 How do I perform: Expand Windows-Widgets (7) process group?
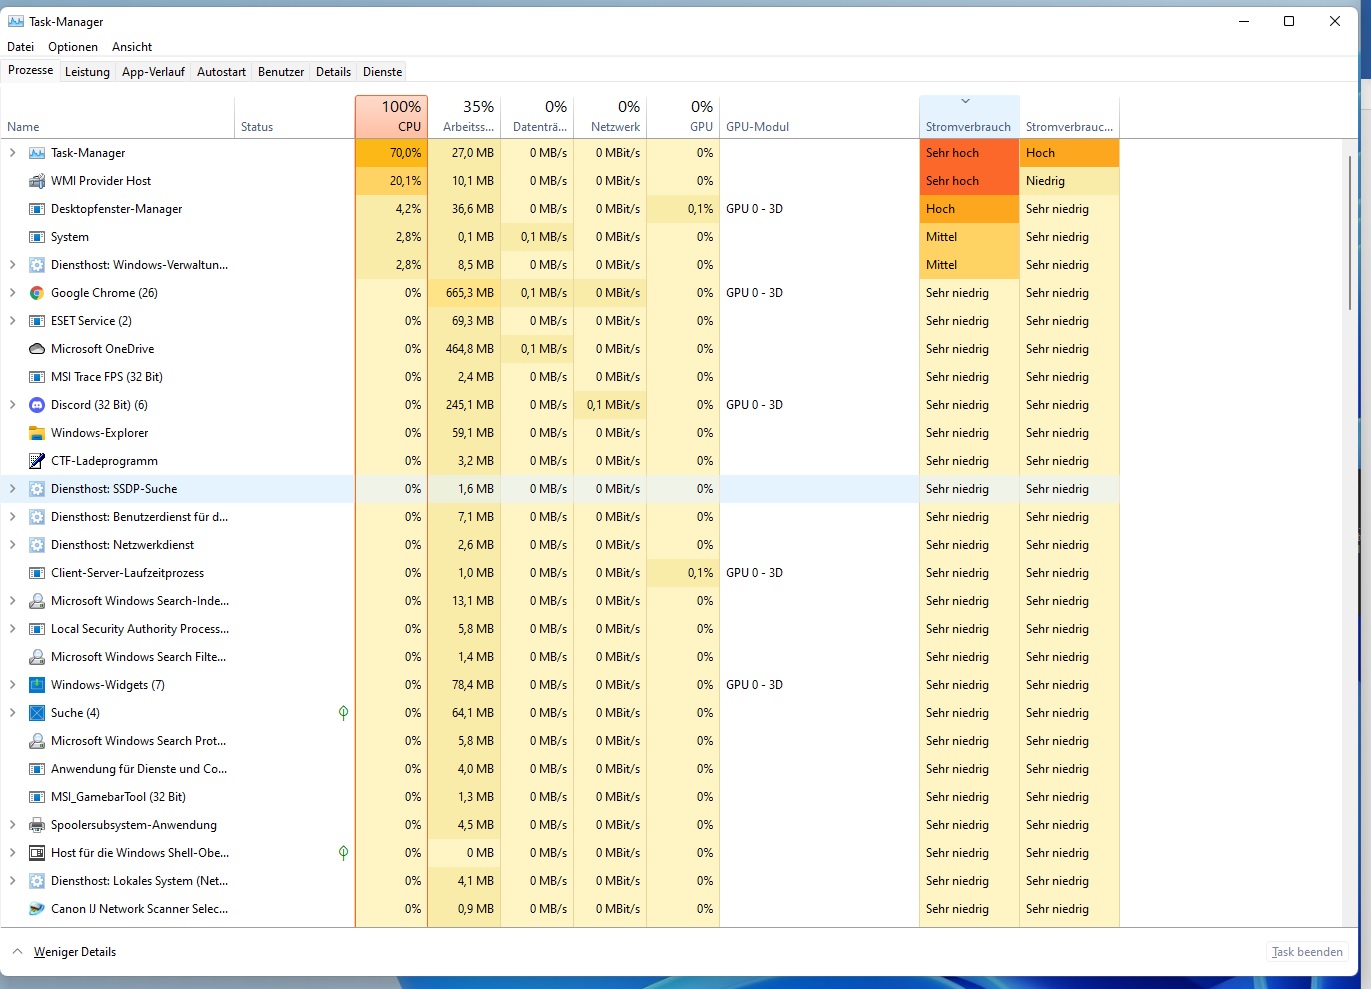click(11, 684)
